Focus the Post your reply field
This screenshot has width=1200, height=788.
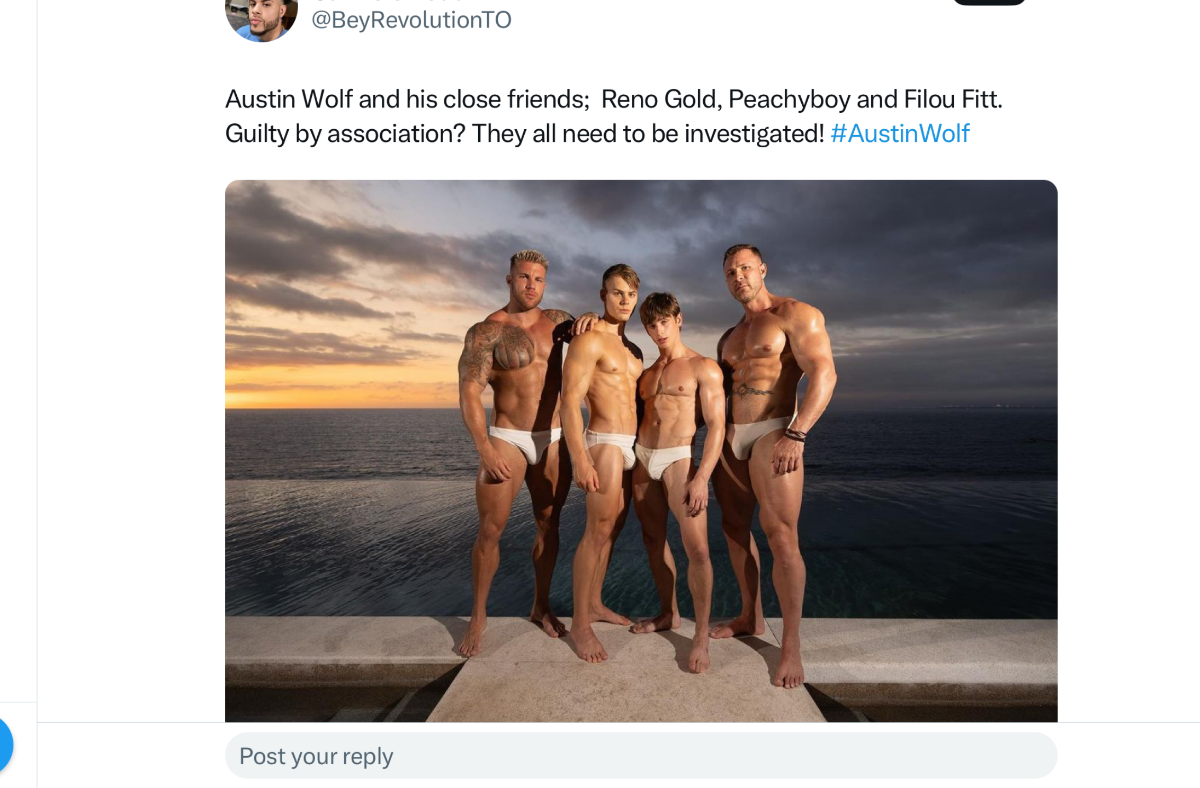(641, 755)
